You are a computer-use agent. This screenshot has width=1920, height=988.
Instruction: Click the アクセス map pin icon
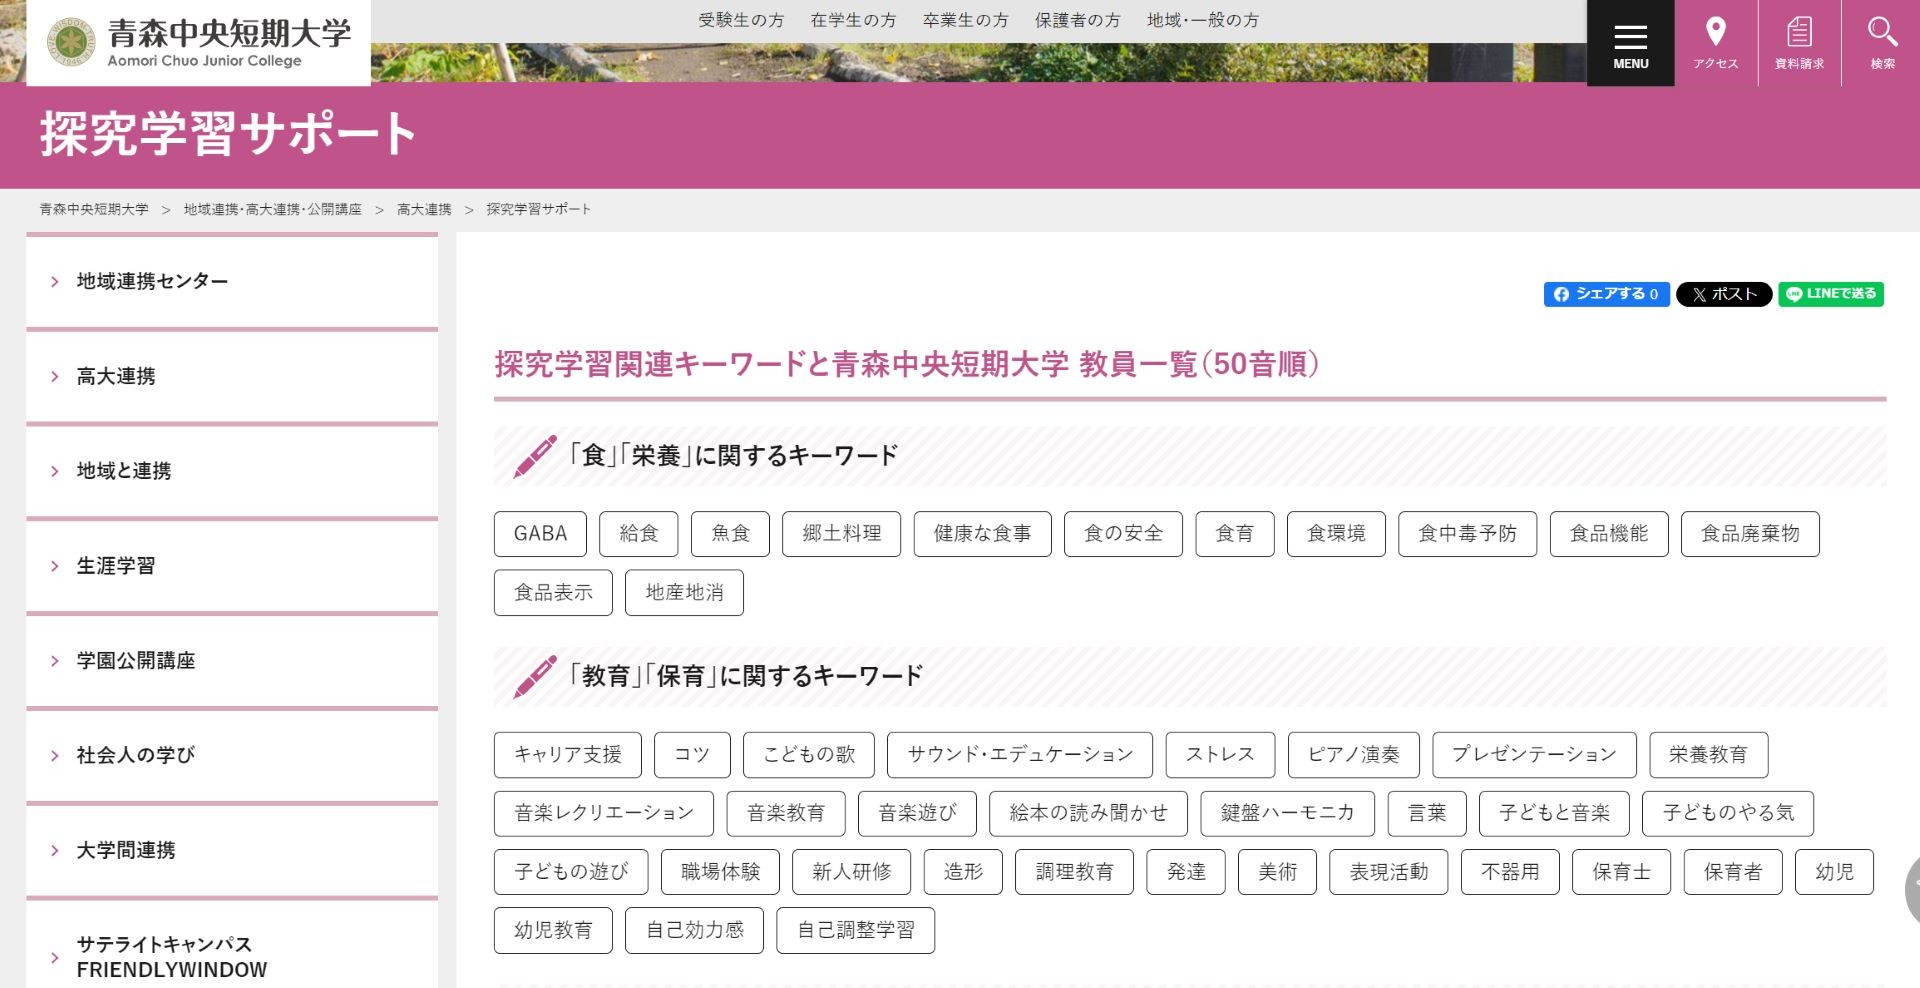(x=1715, y=43)
